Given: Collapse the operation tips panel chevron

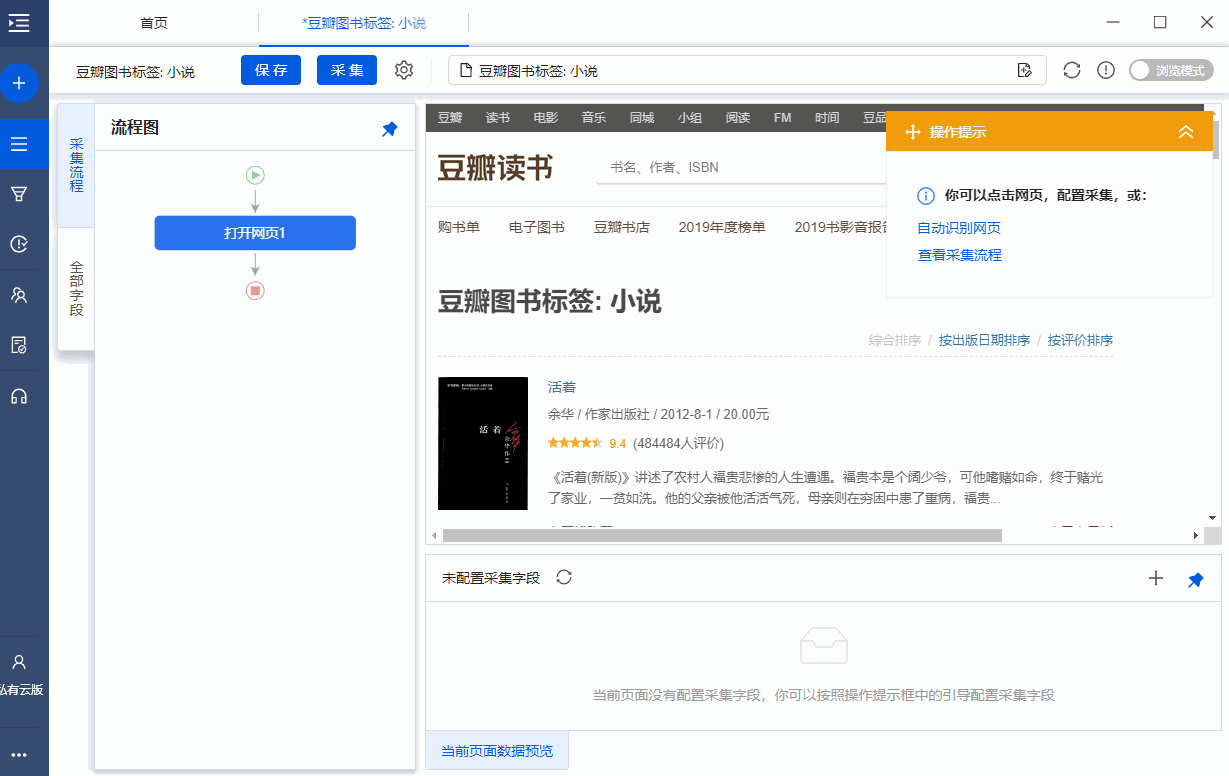Looking at the screenshot, I should pyautogui.click(x=1186, y=132).
